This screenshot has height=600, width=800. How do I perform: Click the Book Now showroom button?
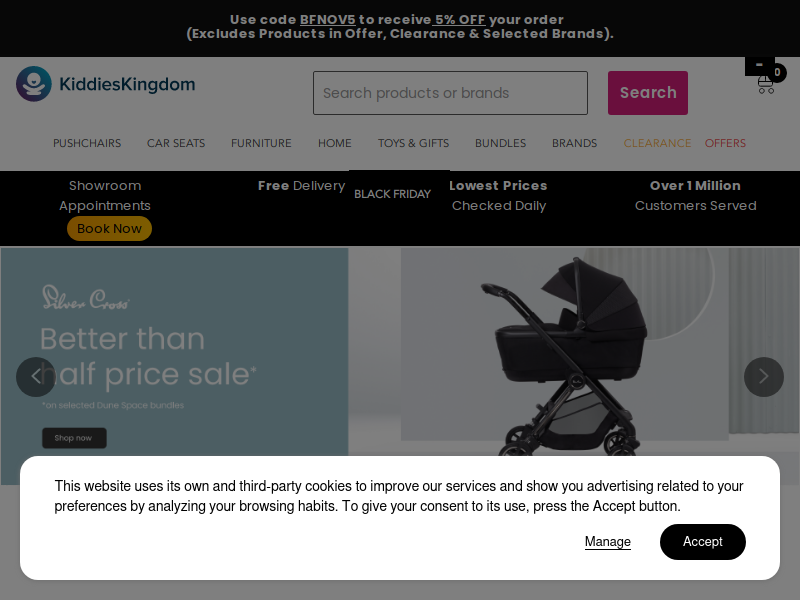pos(109,229)
